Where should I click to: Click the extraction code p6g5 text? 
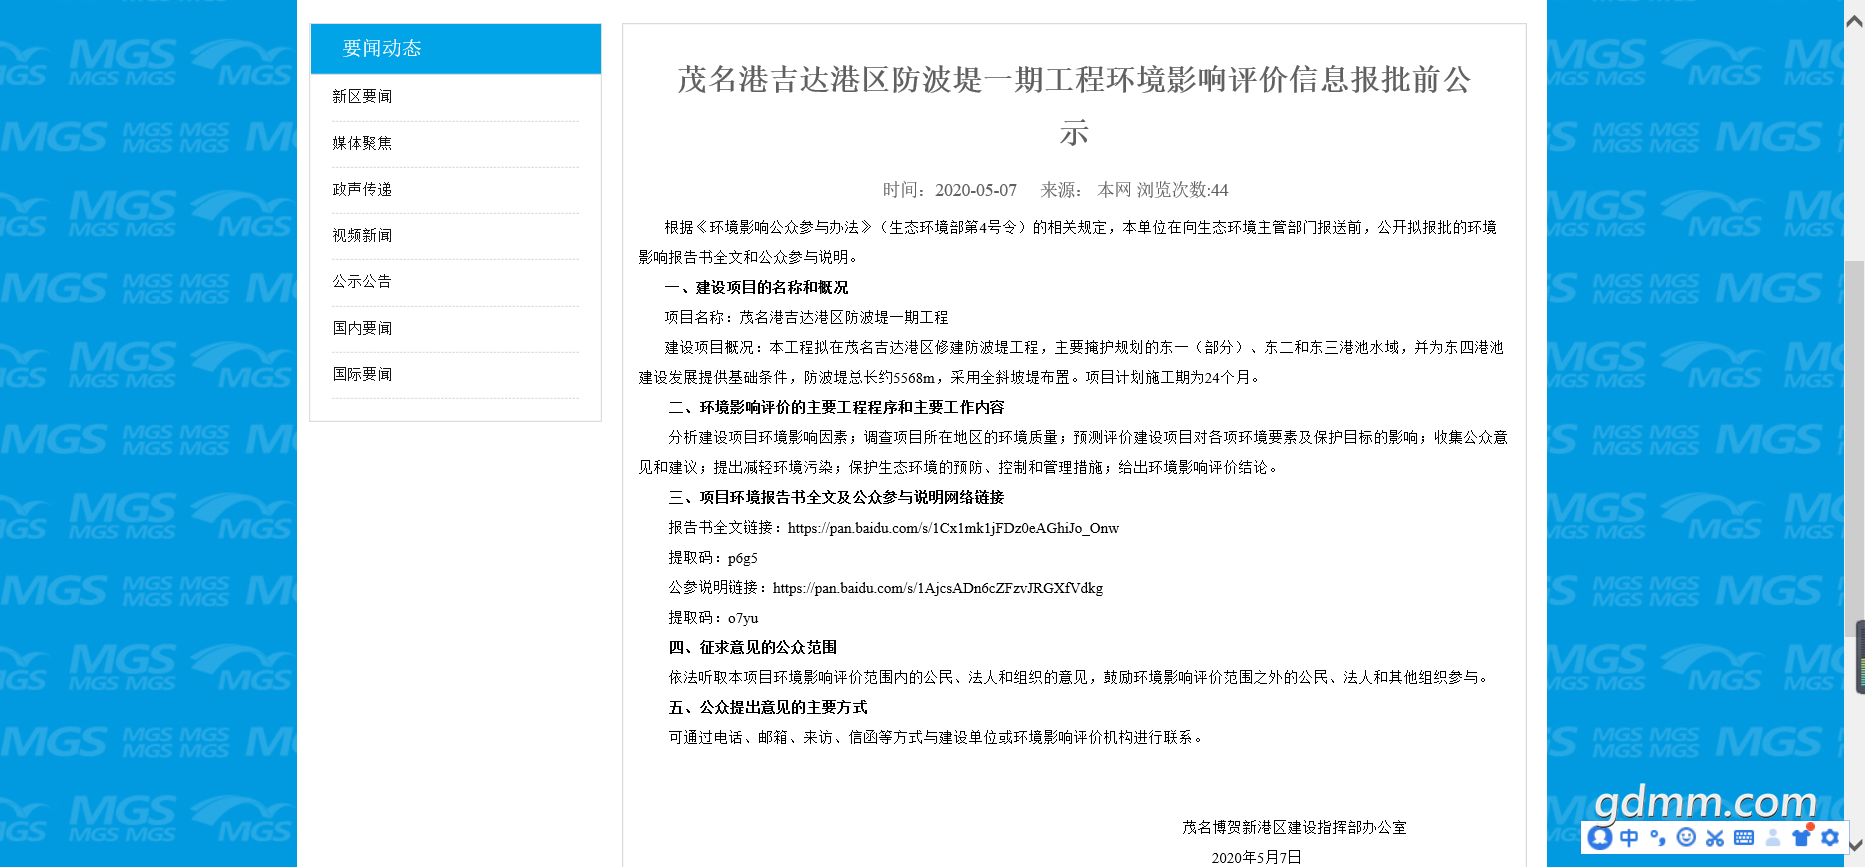(742, 558)
